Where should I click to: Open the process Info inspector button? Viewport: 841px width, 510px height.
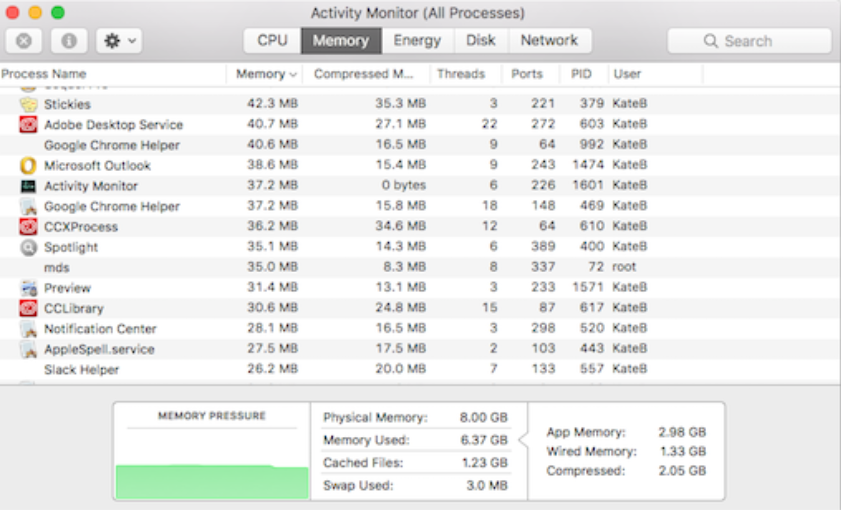[x=69, y=41]
